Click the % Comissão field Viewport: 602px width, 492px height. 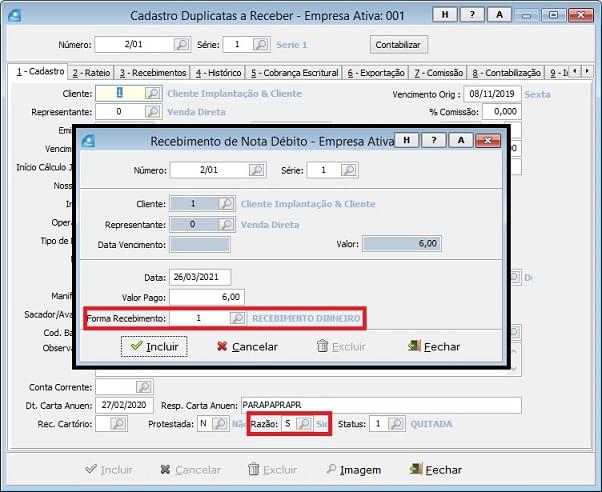(x=502, y=112)
